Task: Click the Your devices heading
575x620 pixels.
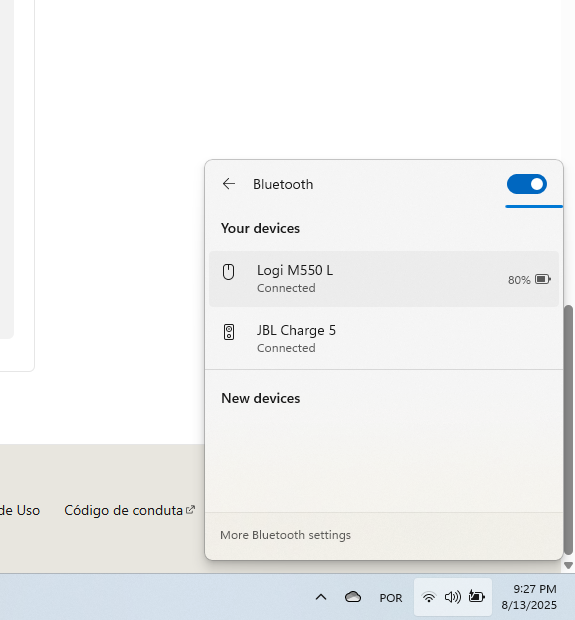Action: (260, 228)
